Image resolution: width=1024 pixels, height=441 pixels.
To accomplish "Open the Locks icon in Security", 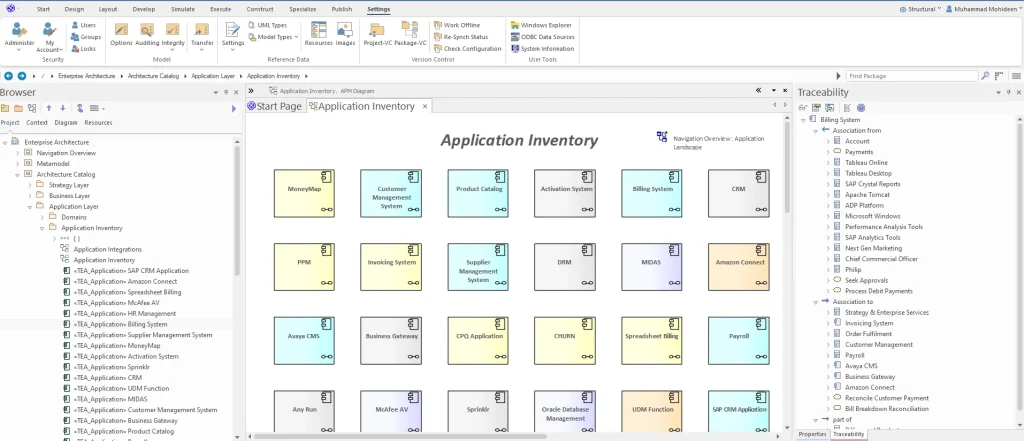I will click(83, 49).
